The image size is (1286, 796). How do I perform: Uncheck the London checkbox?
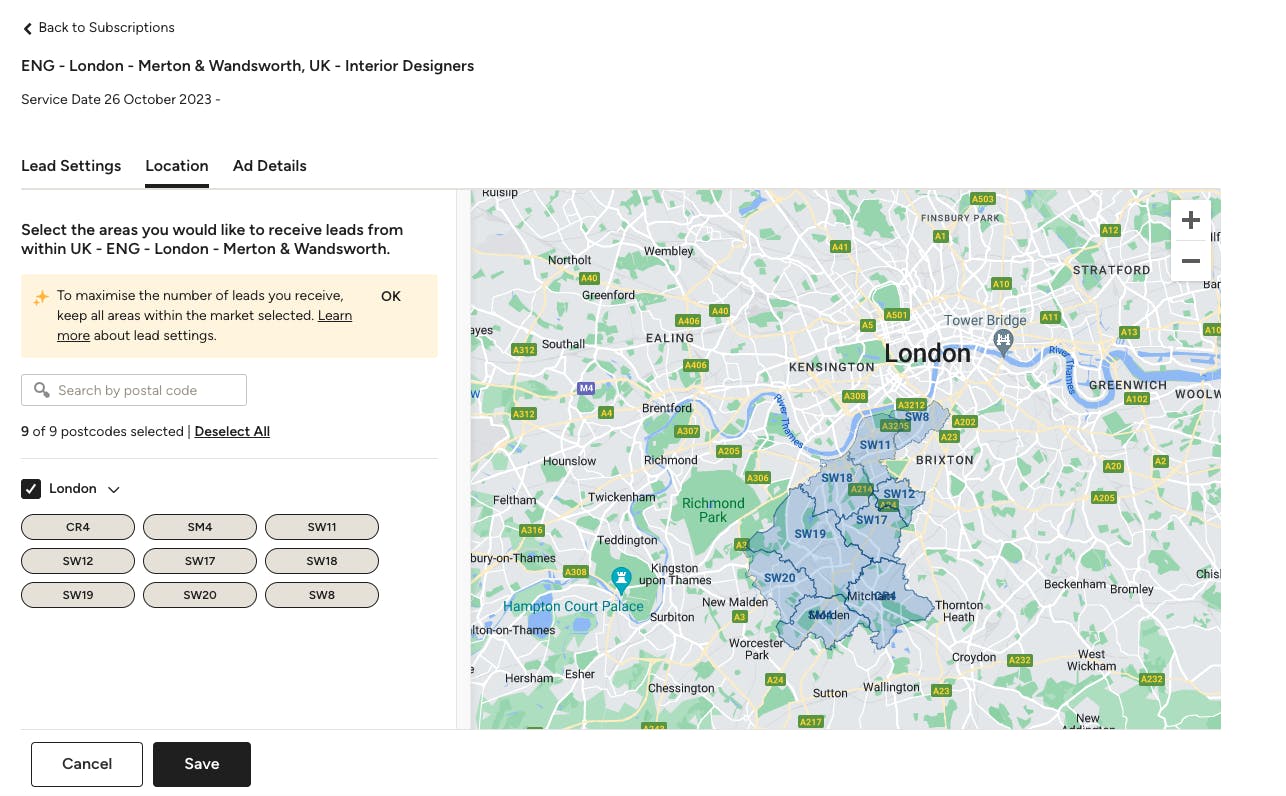click(31, 489)
